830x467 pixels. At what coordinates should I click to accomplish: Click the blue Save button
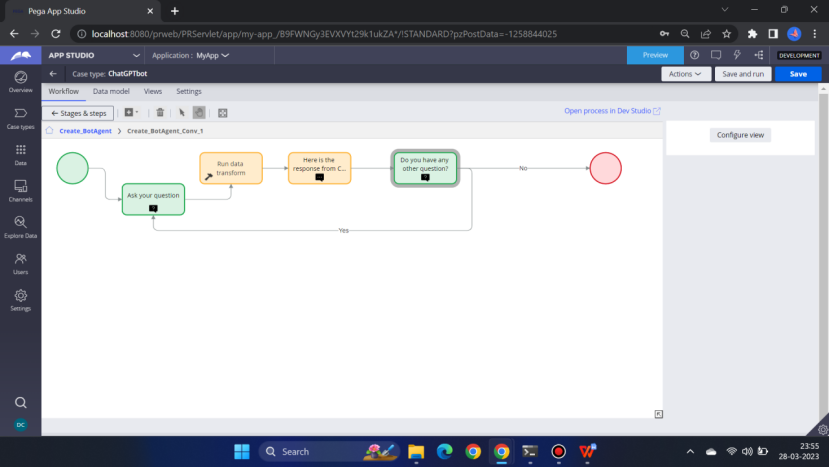798,74
